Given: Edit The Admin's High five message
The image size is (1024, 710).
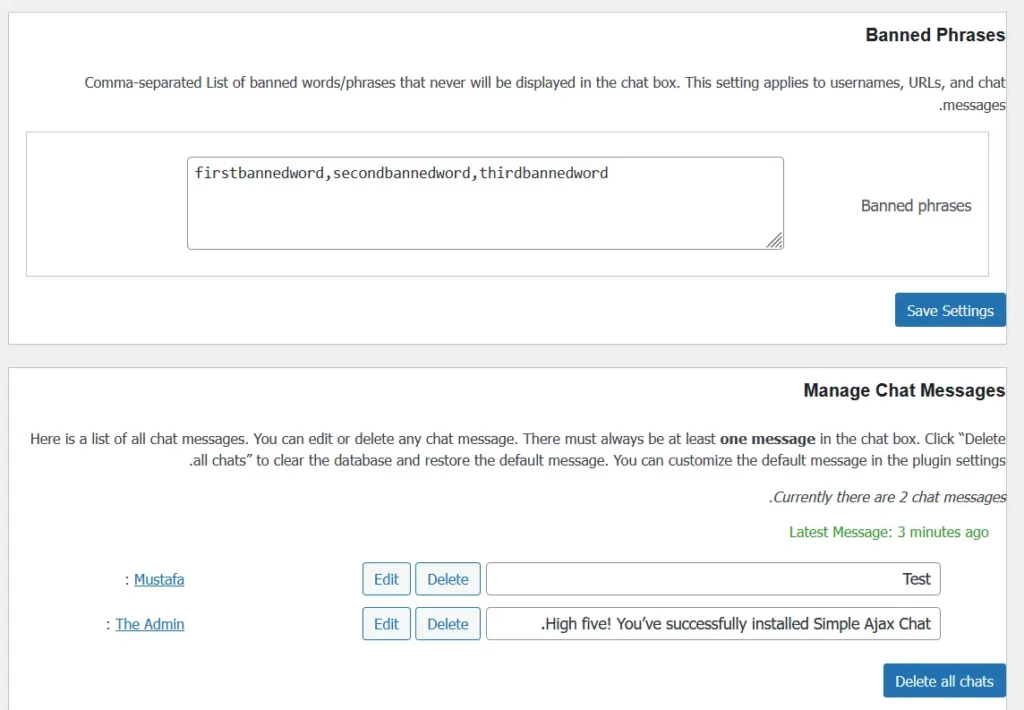Looking at the screenshot, I should click(386, 624).
